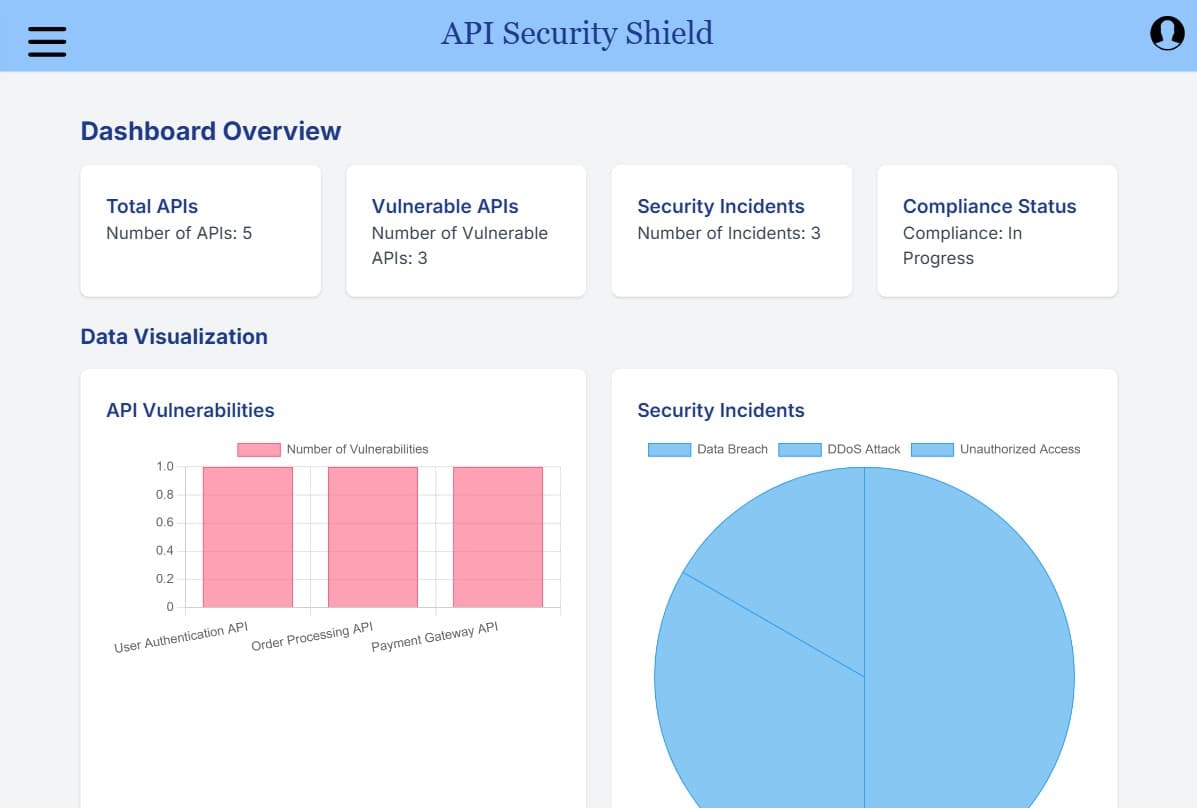Click the Security Incidents card
This screenshot has height=808, width=1197.
tap(731, 230)
